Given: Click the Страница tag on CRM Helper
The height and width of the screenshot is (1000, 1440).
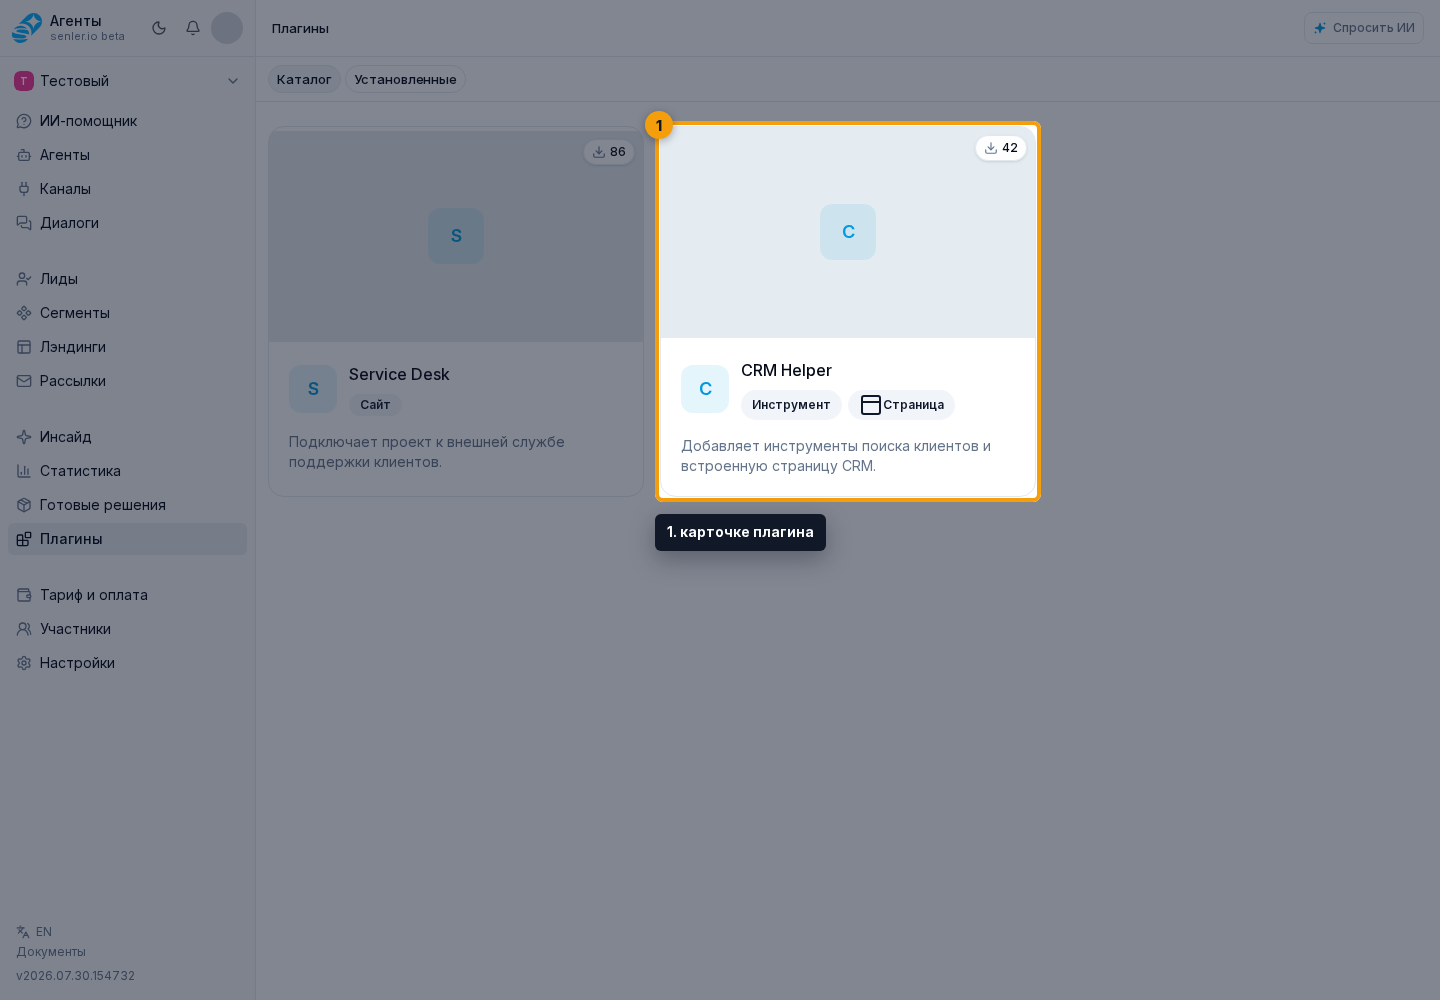Looking at the screenshot, I should pyautogui.click(x=901, y=405).
